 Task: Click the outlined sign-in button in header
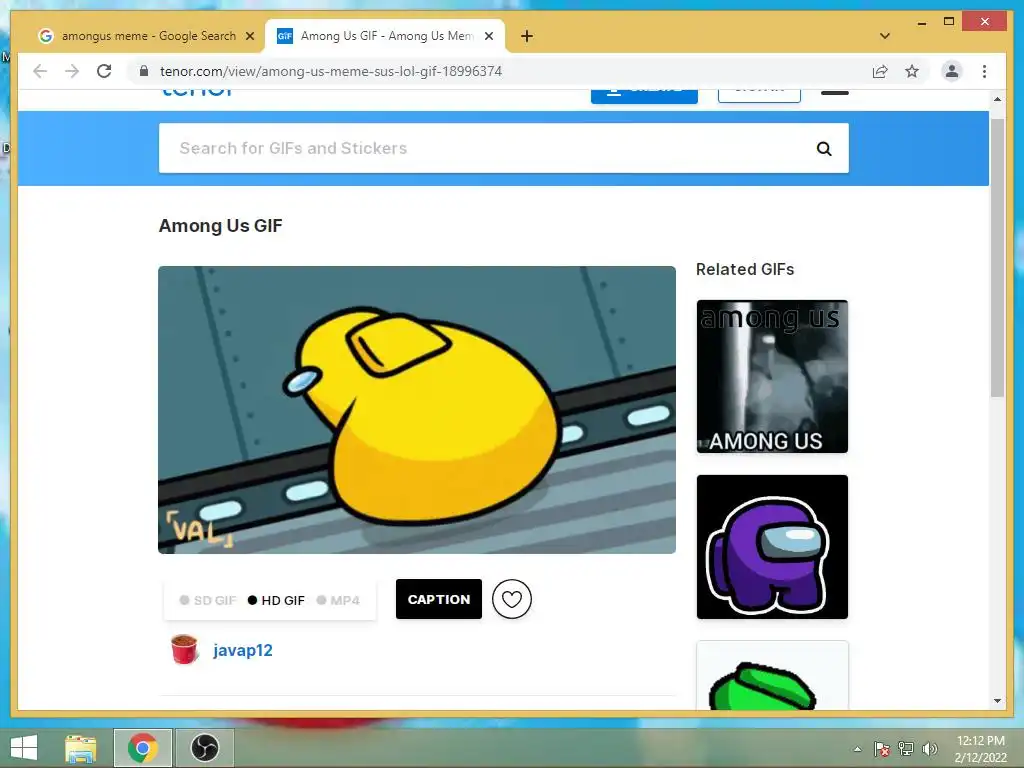click(759, 95)
